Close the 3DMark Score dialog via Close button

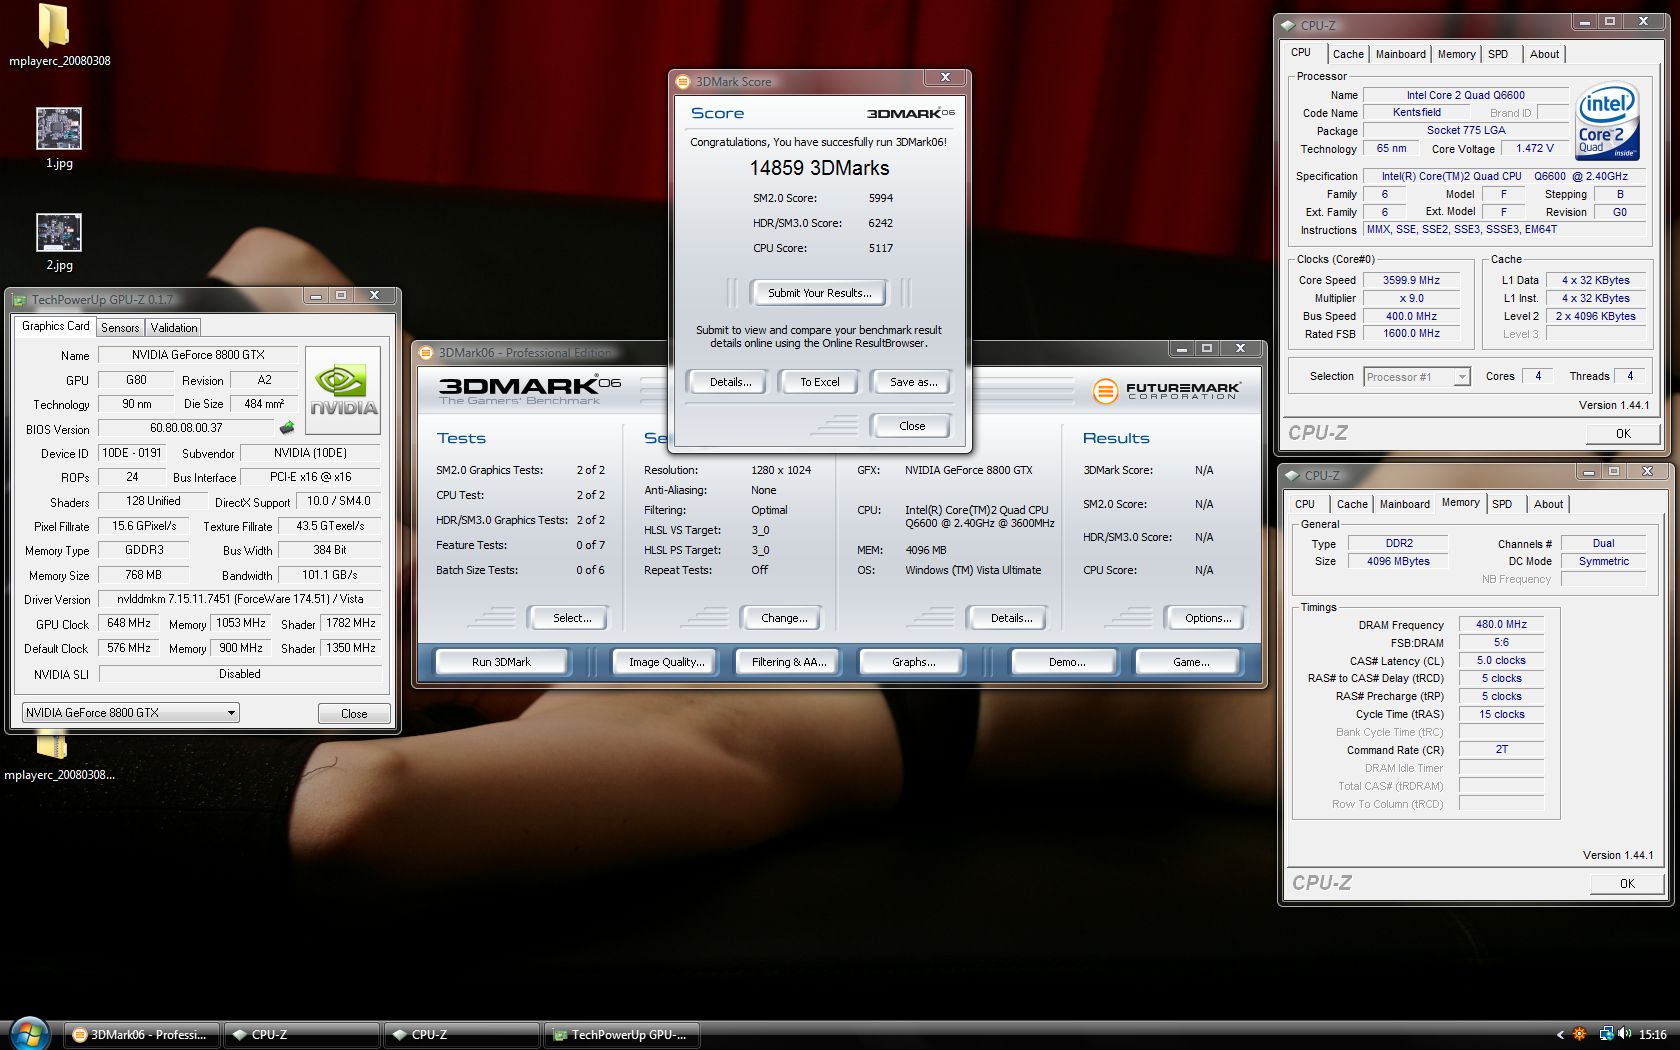point(911,426)
